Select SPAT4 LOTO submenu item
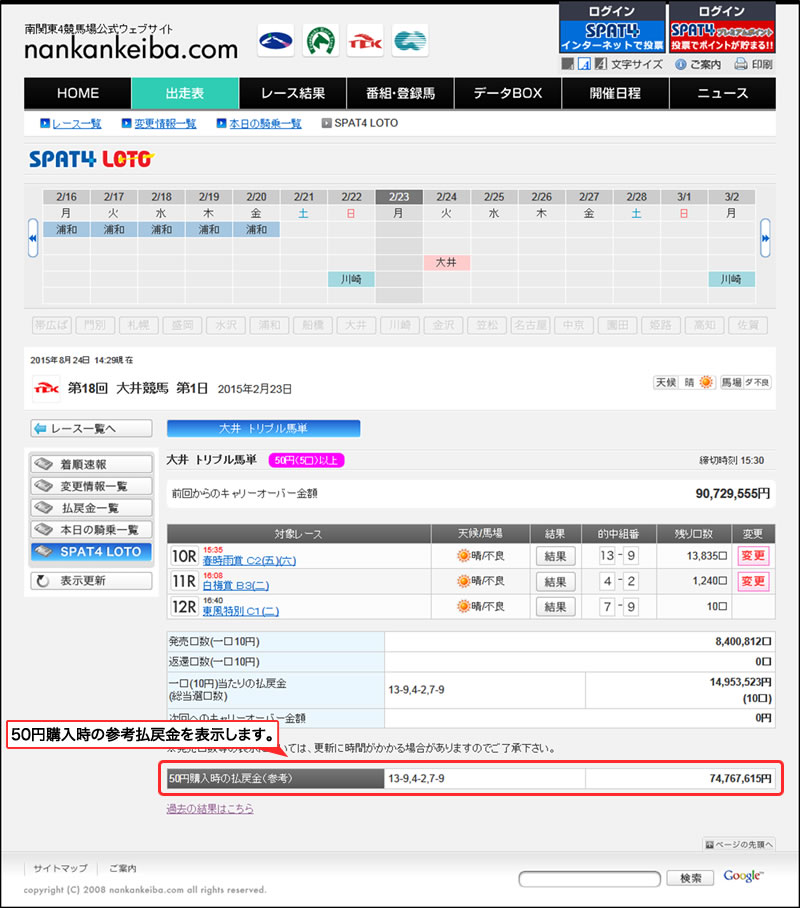 pos(366,123)
